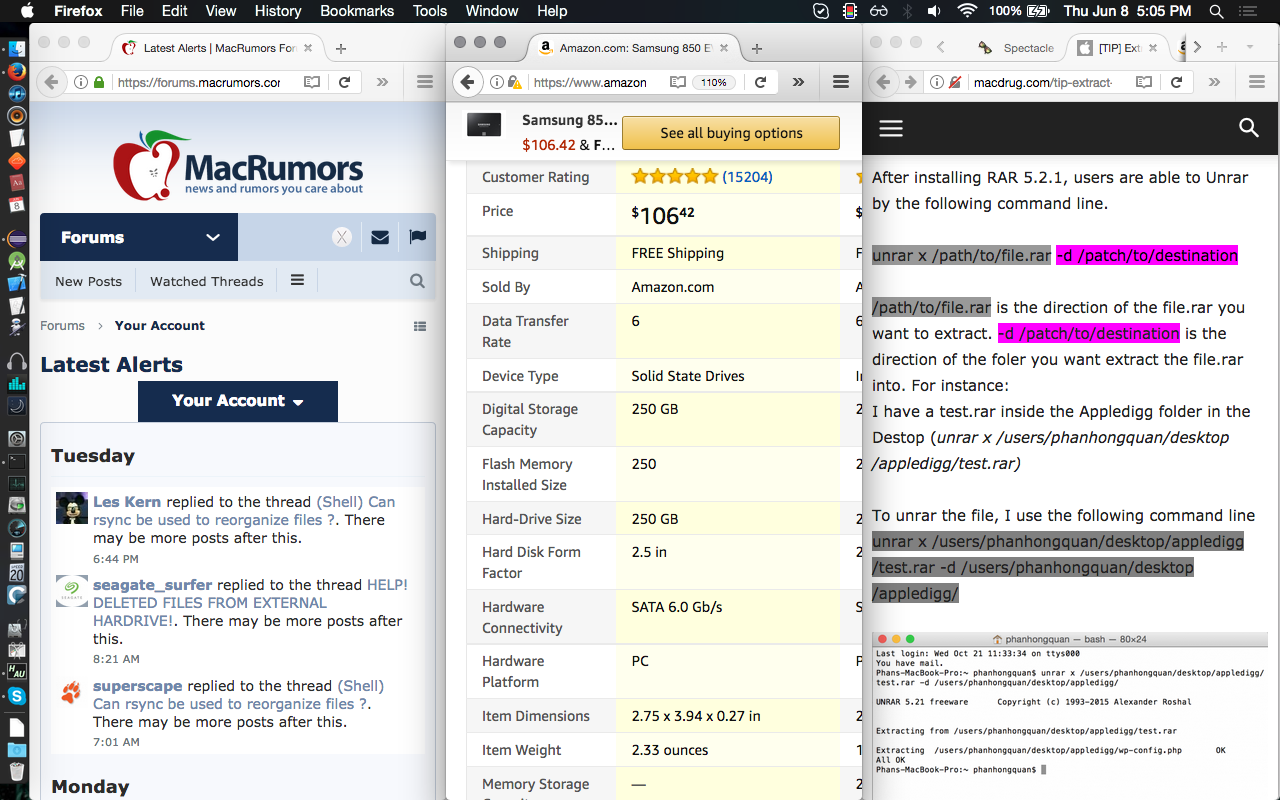The width and height of the screenshot is (1280, 800).
Task: Open seagate_surfer user profile link
Action: click(x=153, y=585)
